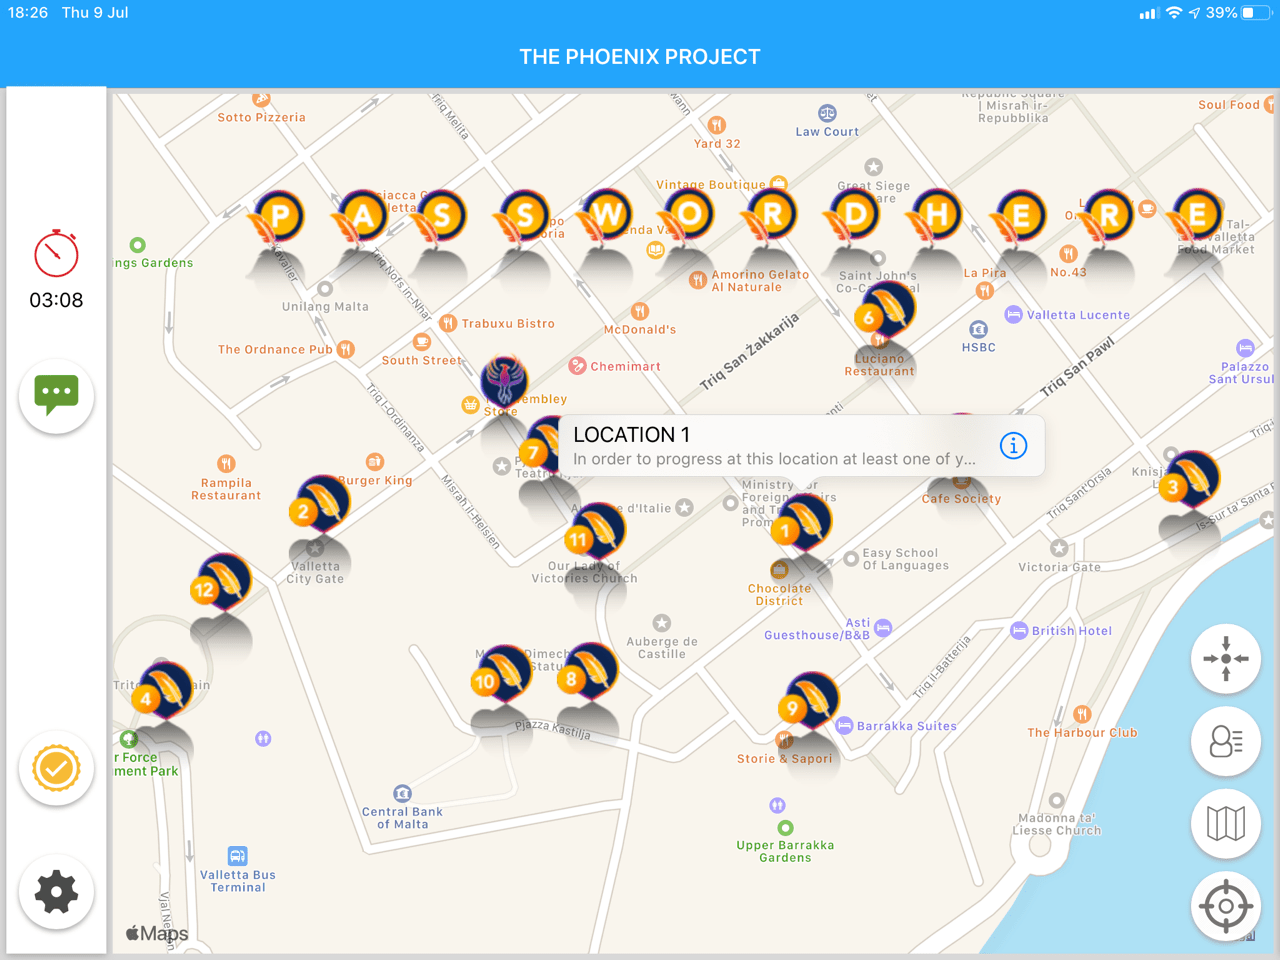
Task: Tap the letter W password marker
Action: point(606,216)
